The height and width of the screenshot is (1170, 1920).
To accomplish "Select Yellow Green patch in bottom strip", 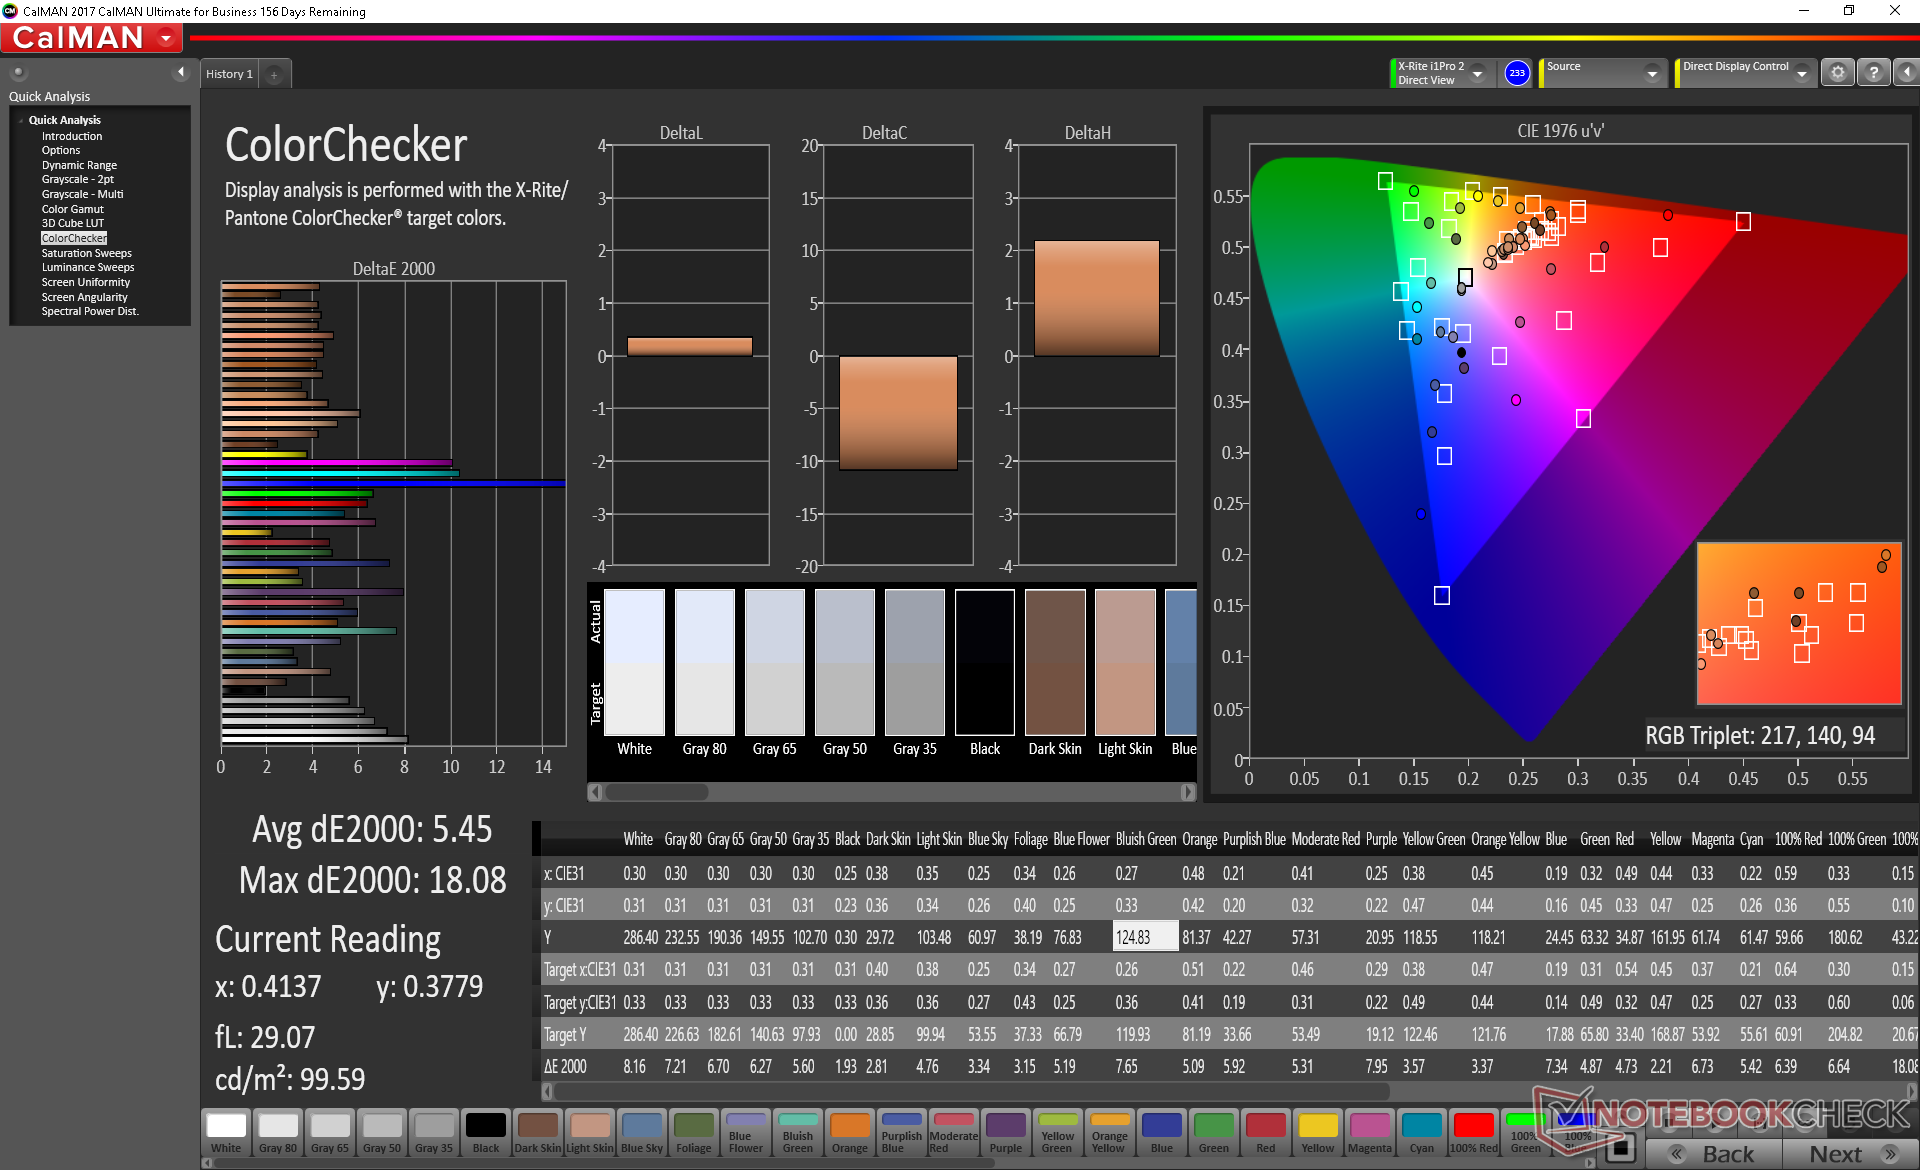I will 1058,1133.
